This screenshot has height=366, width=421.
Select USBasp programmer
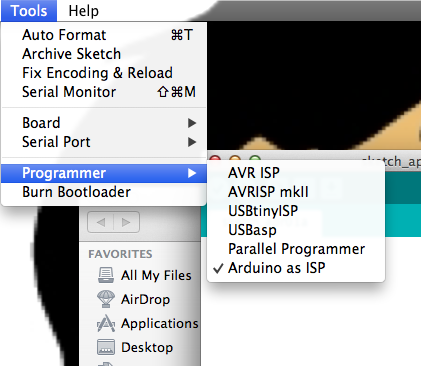[296, 230]
